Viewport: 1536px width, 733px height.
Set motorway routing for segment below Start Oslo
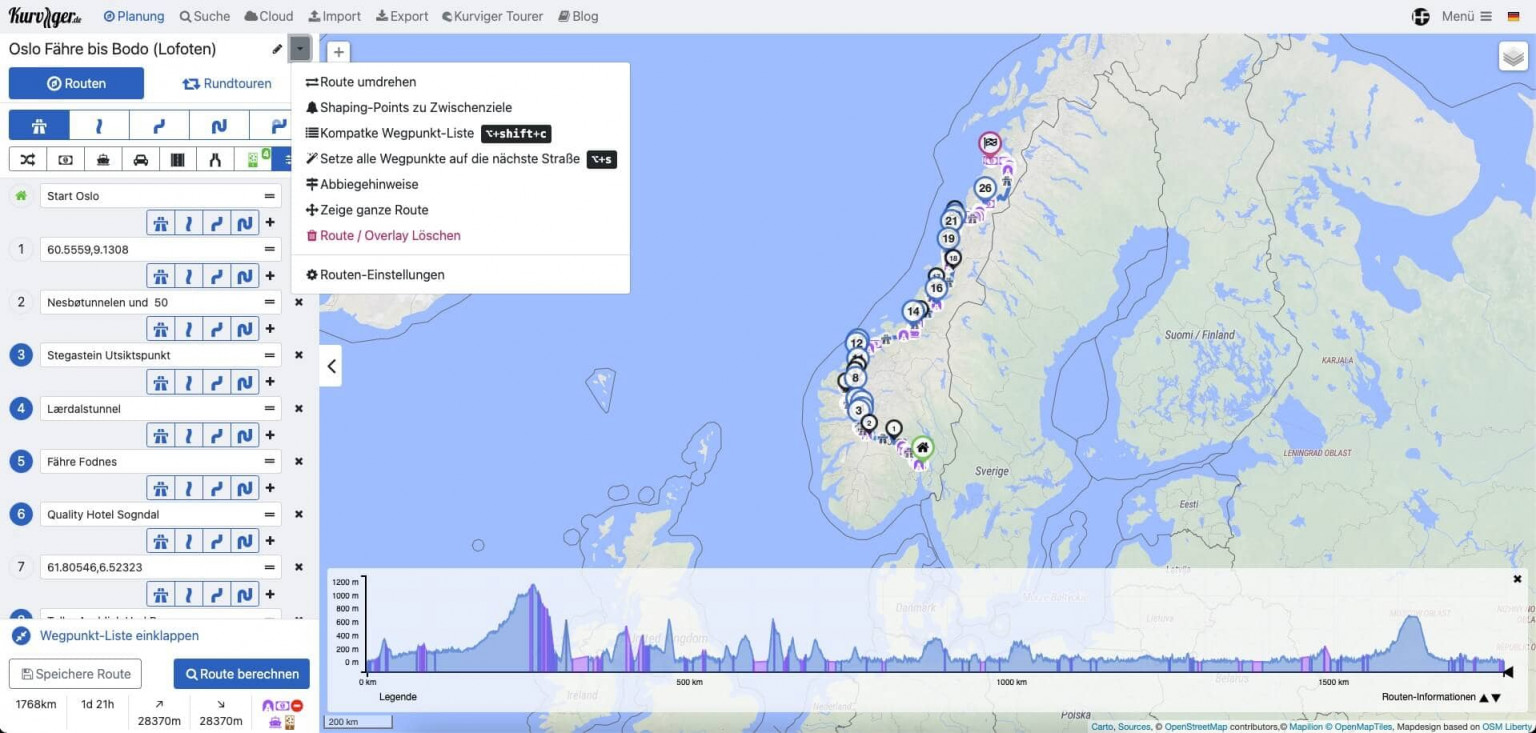click(160, 222)
